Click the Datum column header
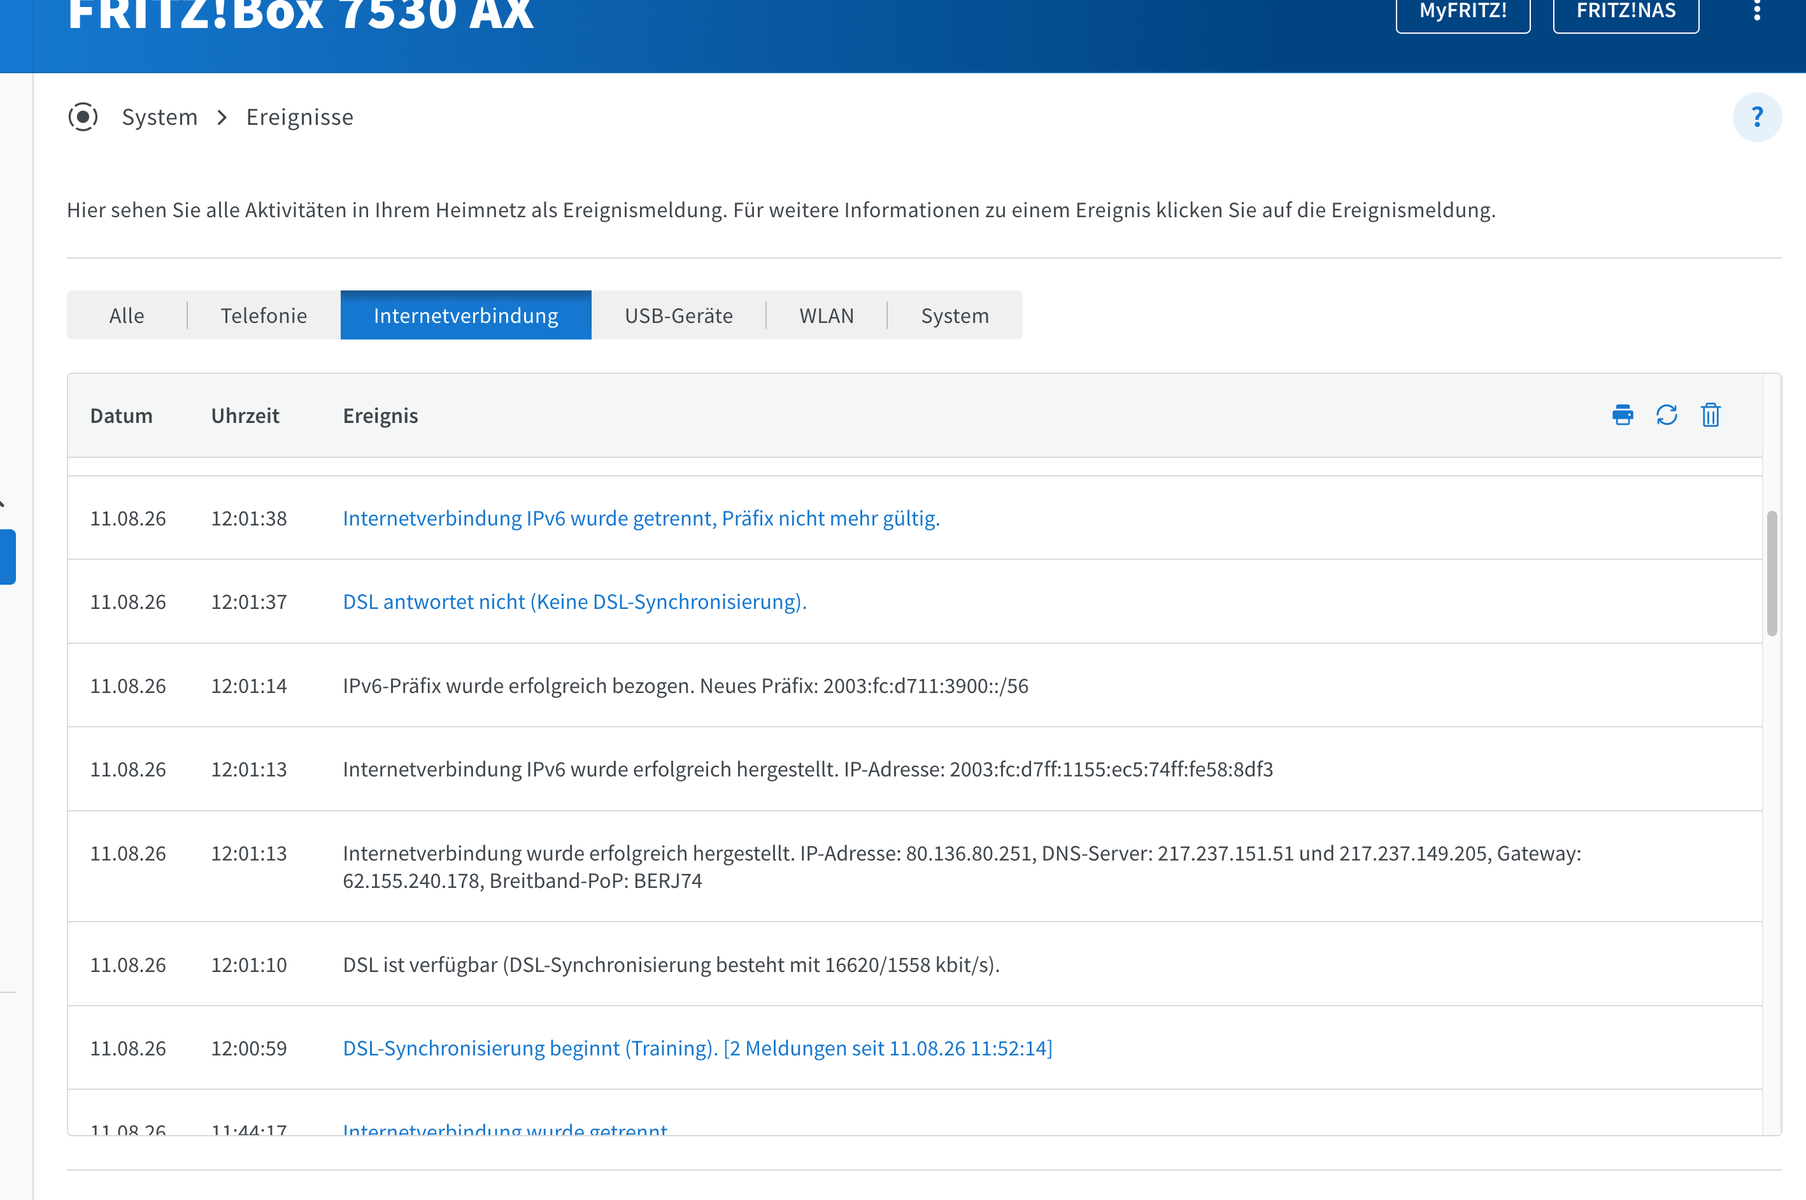This screenshot has height=1200, width=1806. (121, 415)
